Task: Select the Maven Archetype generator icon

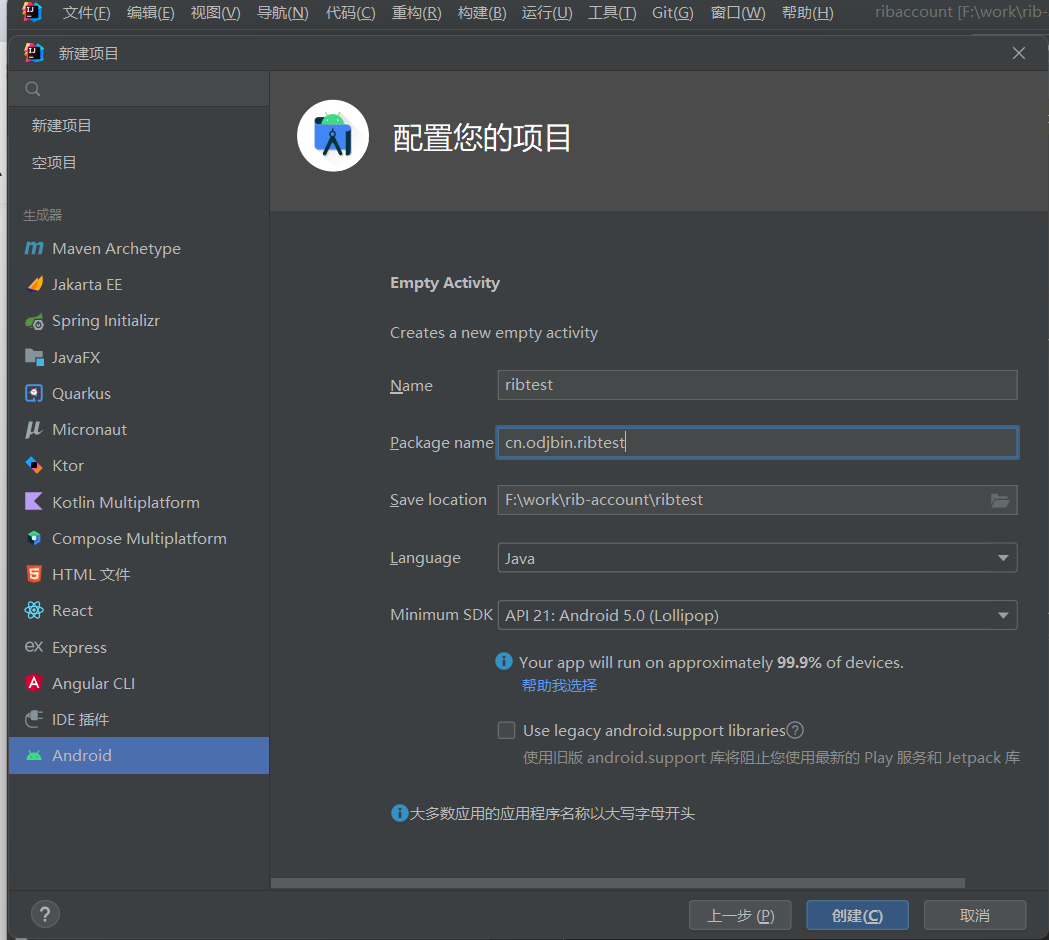Action: [34, 248]
